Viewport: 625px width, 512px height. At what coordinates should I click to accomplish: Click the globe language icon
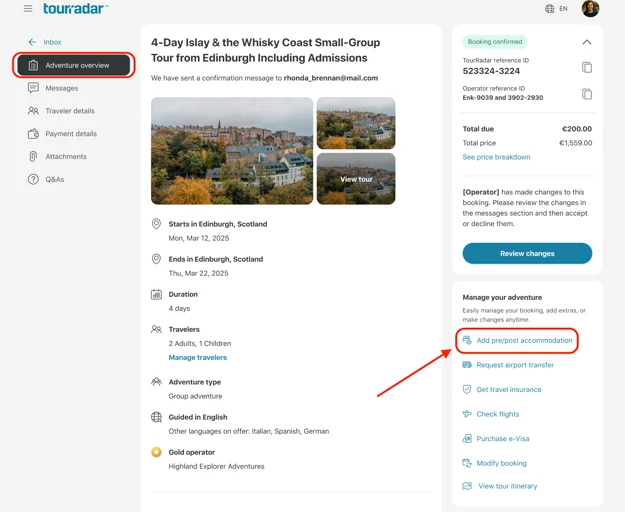(x=549, y=9)
